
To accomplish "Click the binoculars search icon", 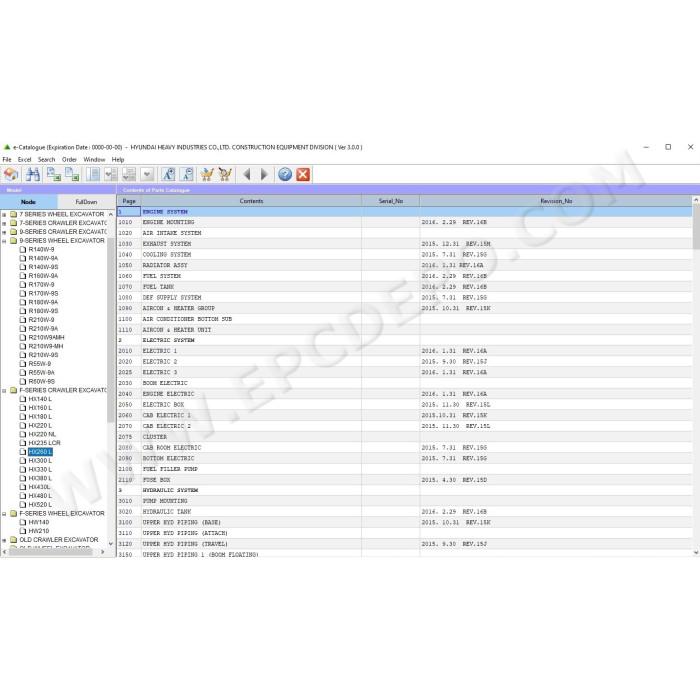I will [x=33, y=174].
